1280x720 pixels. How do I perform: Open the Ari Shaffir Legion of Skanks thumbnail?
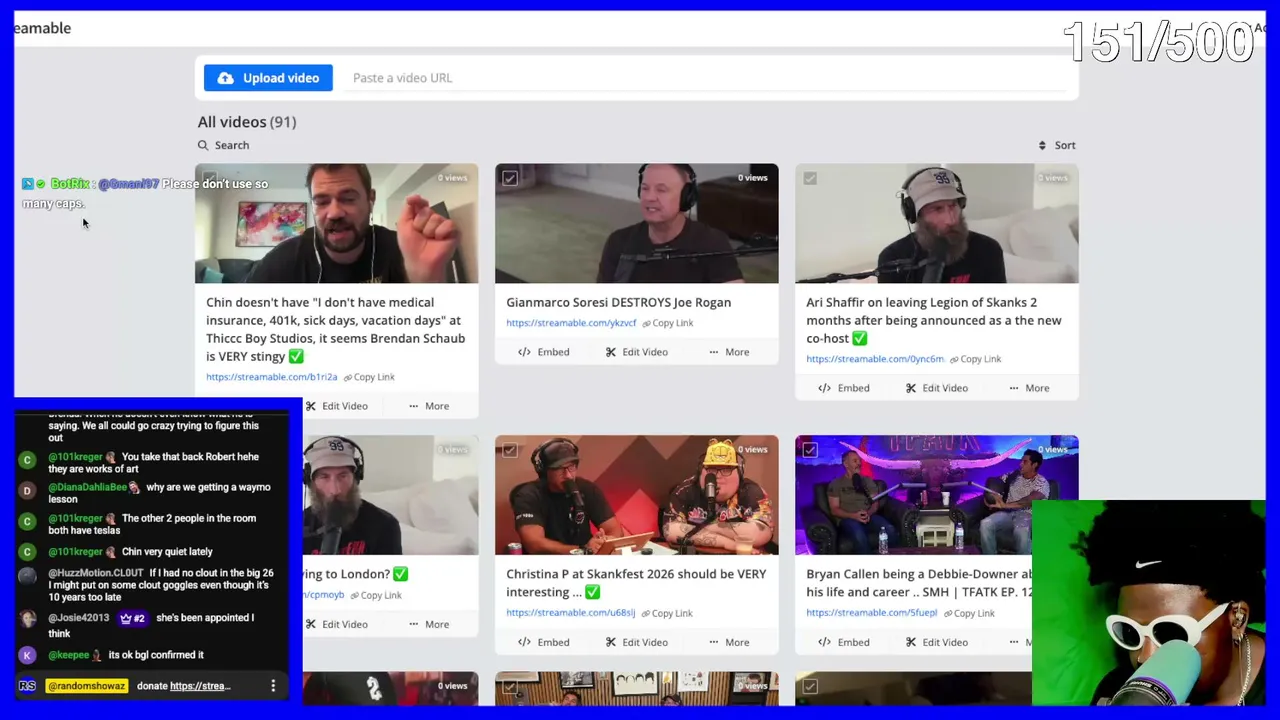936,224
